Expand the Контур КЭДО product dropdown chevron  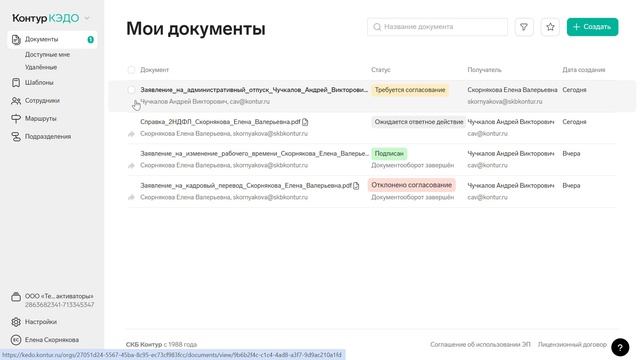coord(87,18)
